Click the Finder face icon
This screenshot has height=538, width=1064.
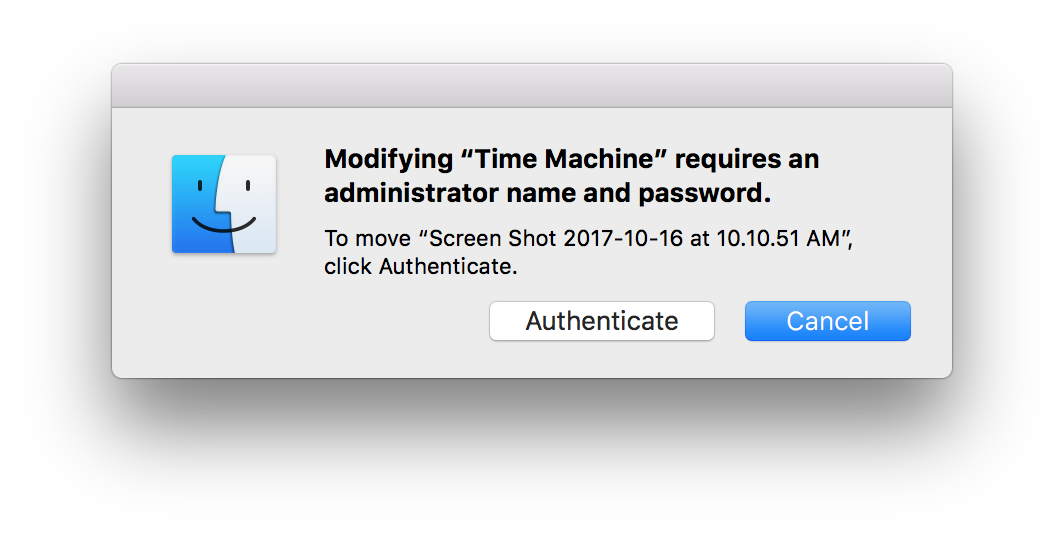tap(224, 204)
